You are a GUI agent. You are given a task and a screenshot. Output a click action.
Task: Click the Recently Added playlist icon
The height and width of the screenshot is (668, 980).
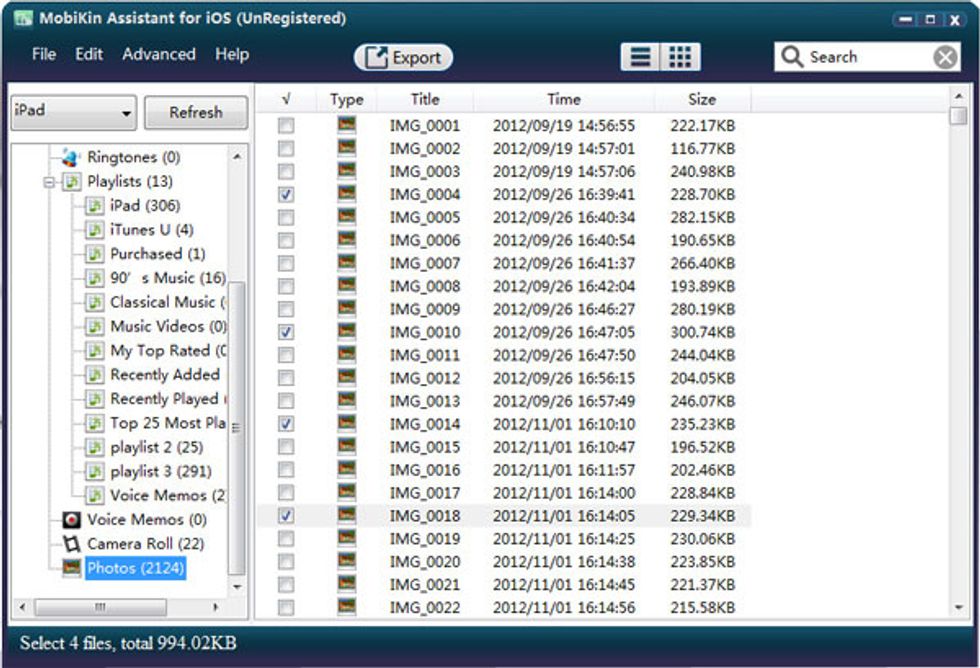click(x=94, y=375)
